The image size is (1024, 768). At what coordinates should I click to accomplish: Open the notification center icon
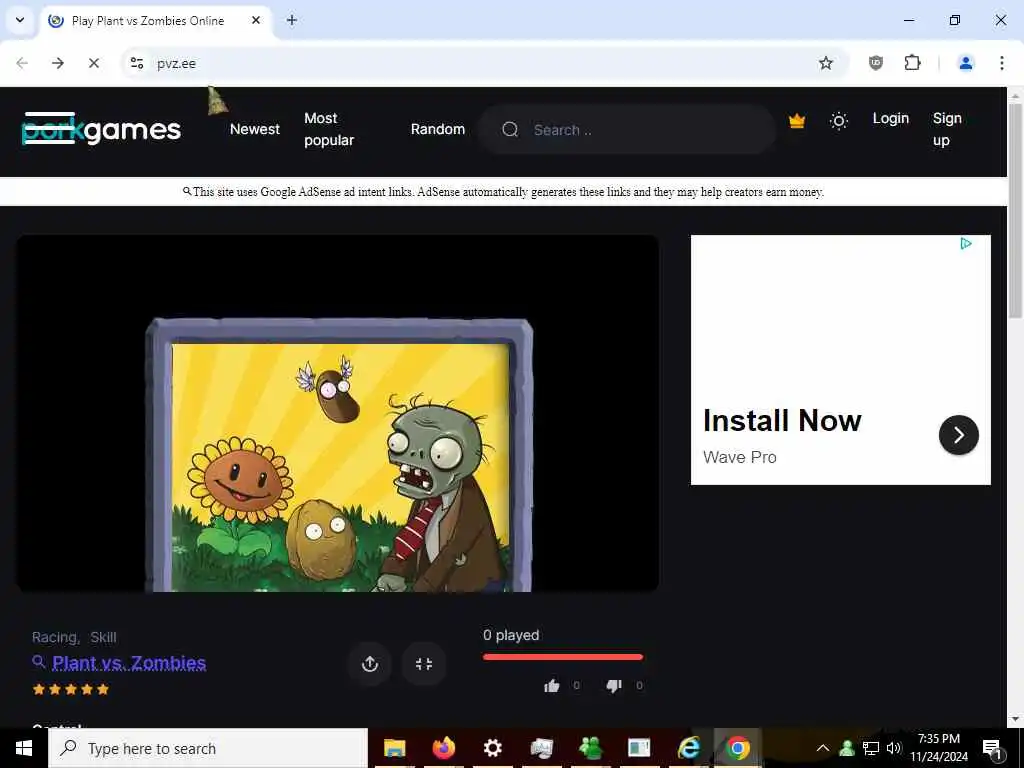click(992, 749)
